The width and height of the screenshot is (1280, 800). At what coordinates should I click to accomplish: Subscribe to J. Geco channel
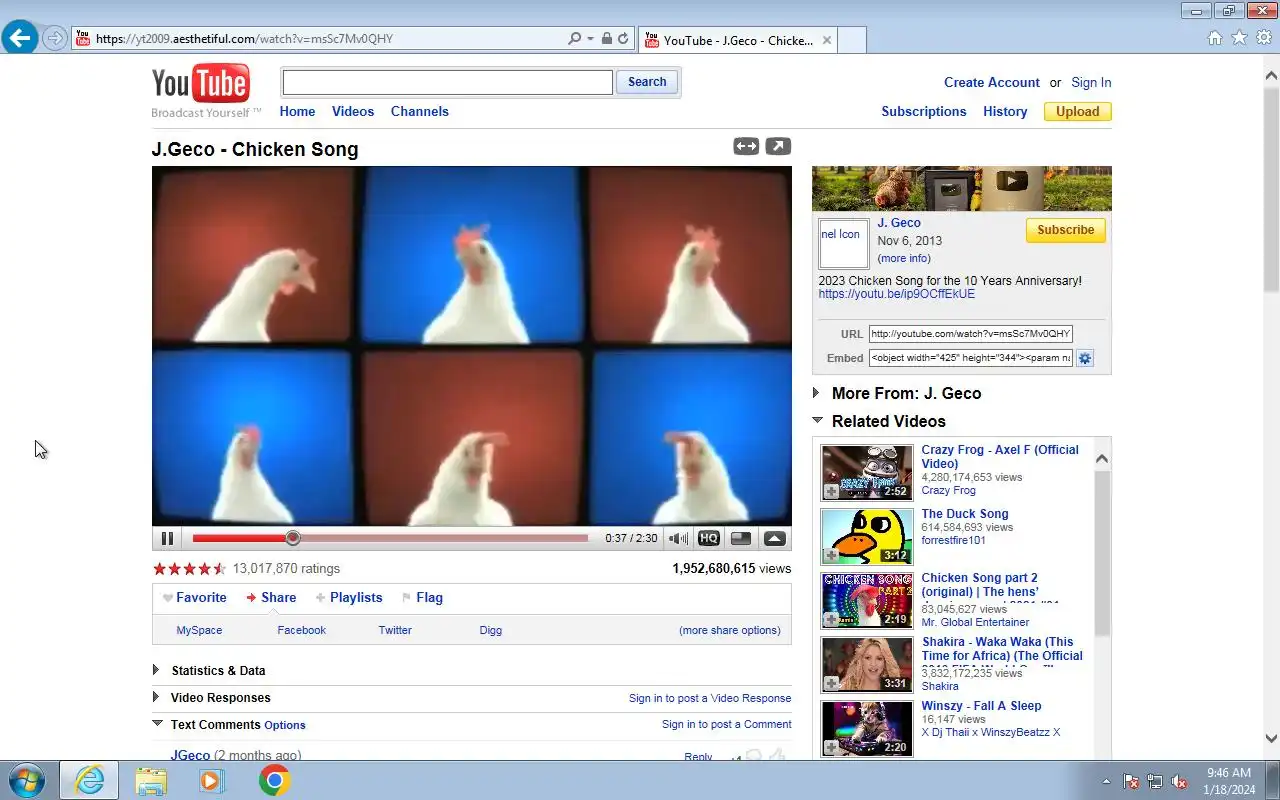(1065, 230)
